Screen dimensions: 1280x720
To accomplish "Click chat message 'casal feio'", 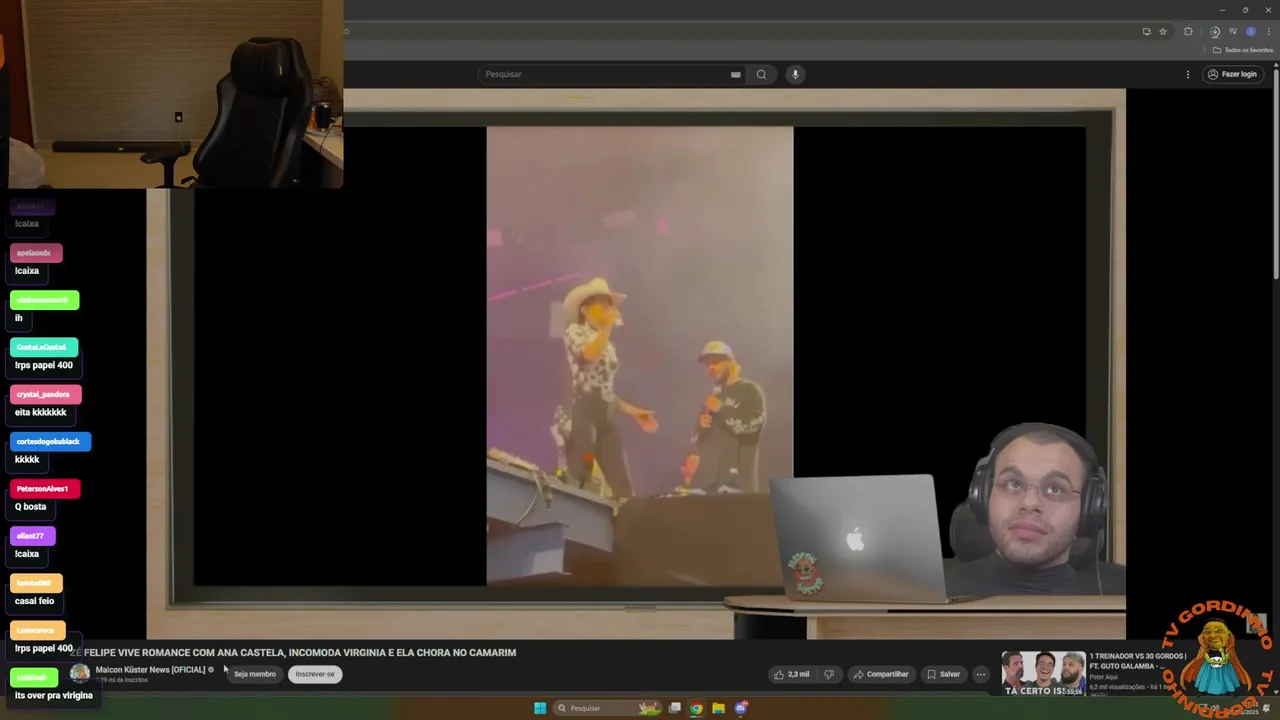I will [x=34, y=601].
